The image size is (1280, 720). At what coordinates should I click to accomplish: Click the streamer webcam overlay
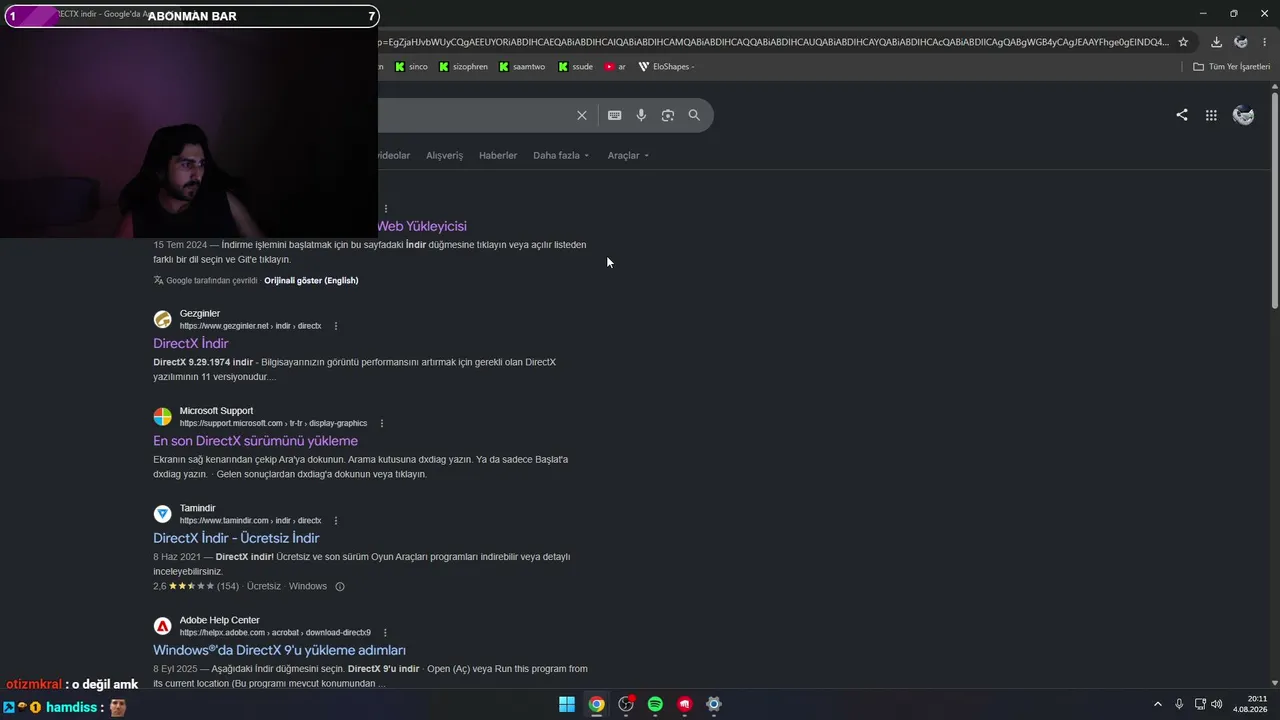[189, 132]
